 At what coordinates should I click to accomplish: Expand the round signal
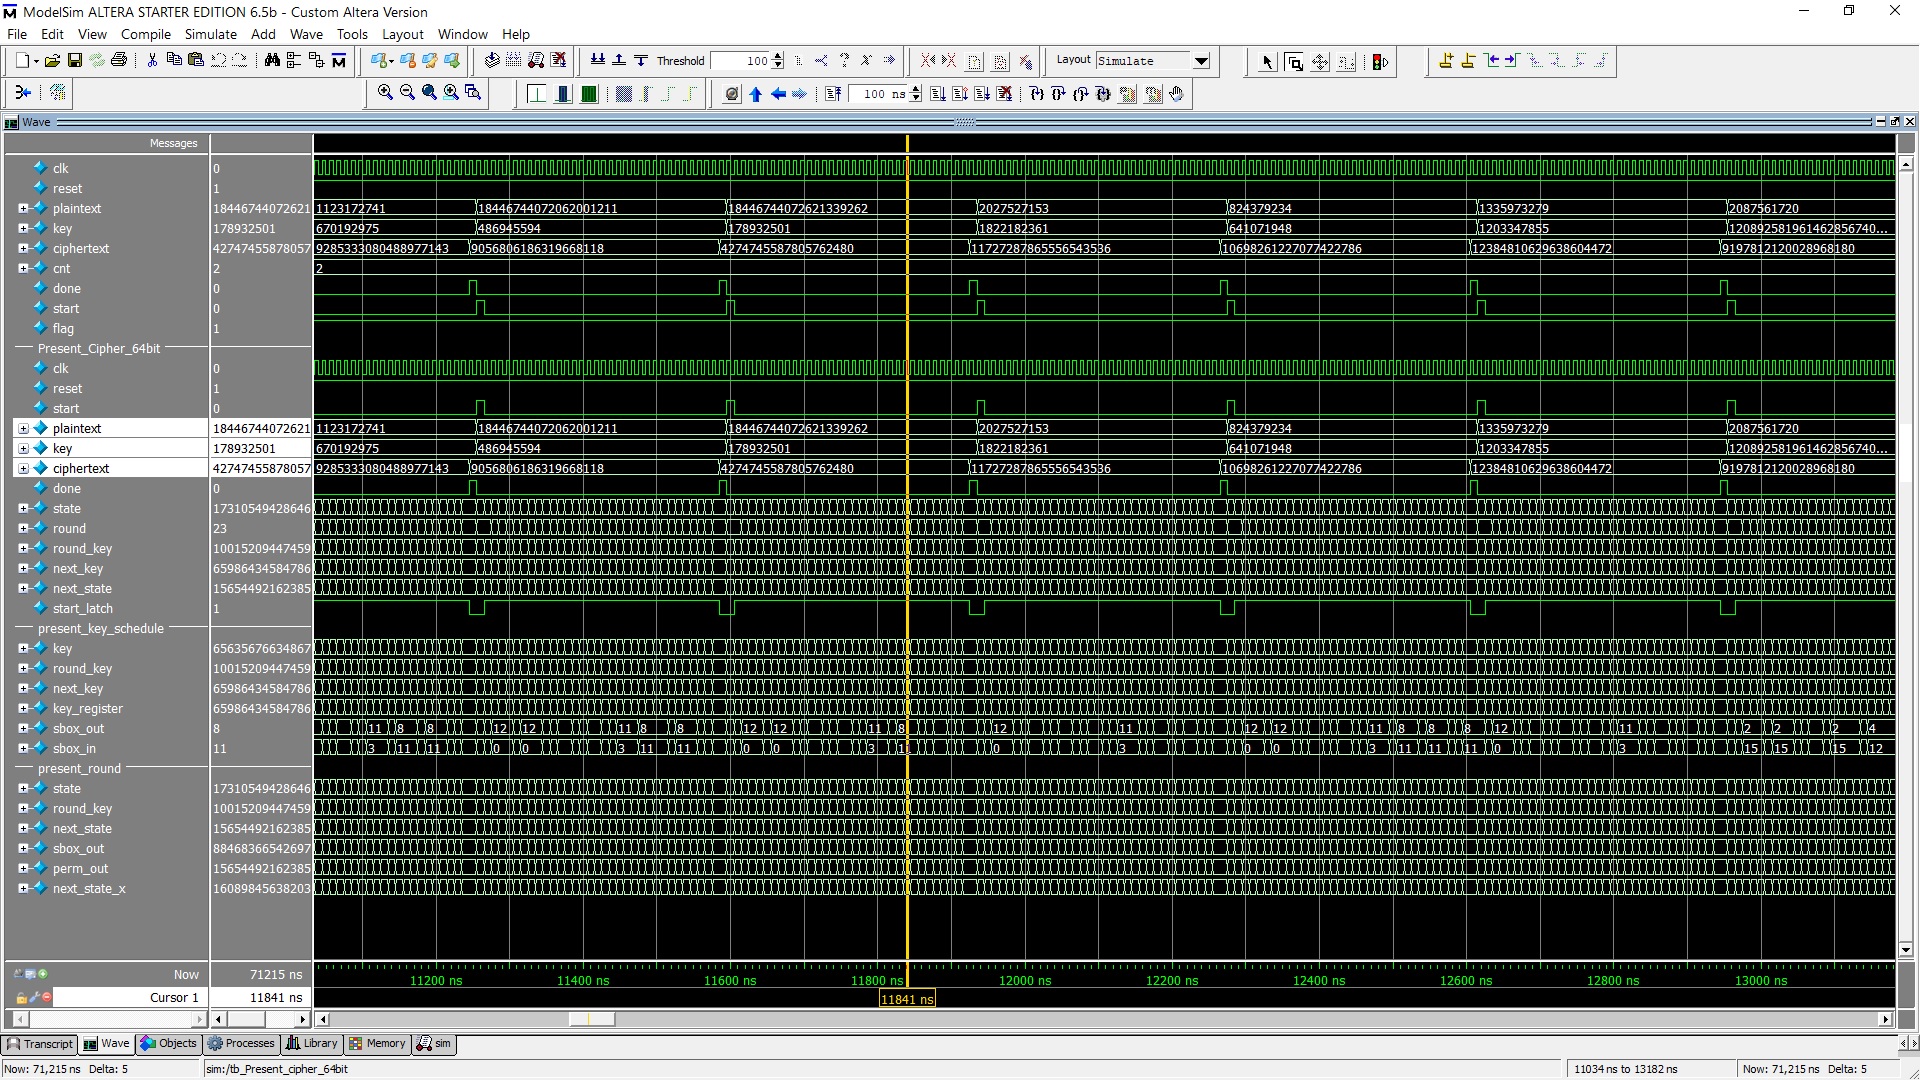[x=23, y=528]
